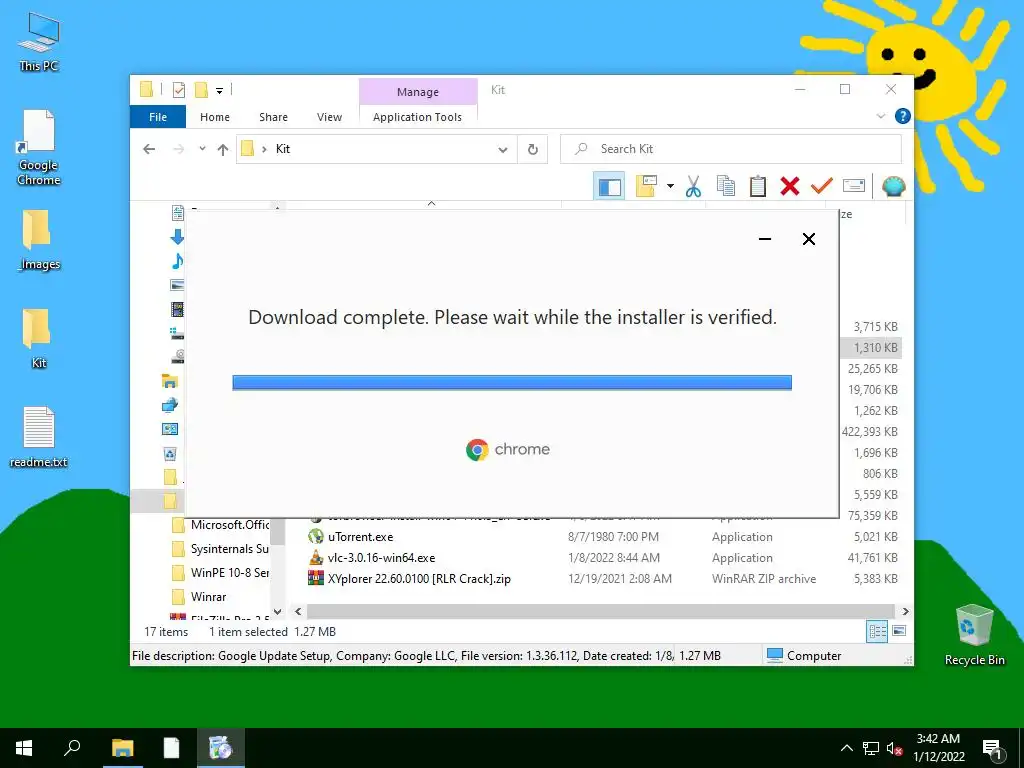Viewport: 1024px width, 768px height.
Task: Switch to Large icons view in status bar
Action: click(899, 632)
